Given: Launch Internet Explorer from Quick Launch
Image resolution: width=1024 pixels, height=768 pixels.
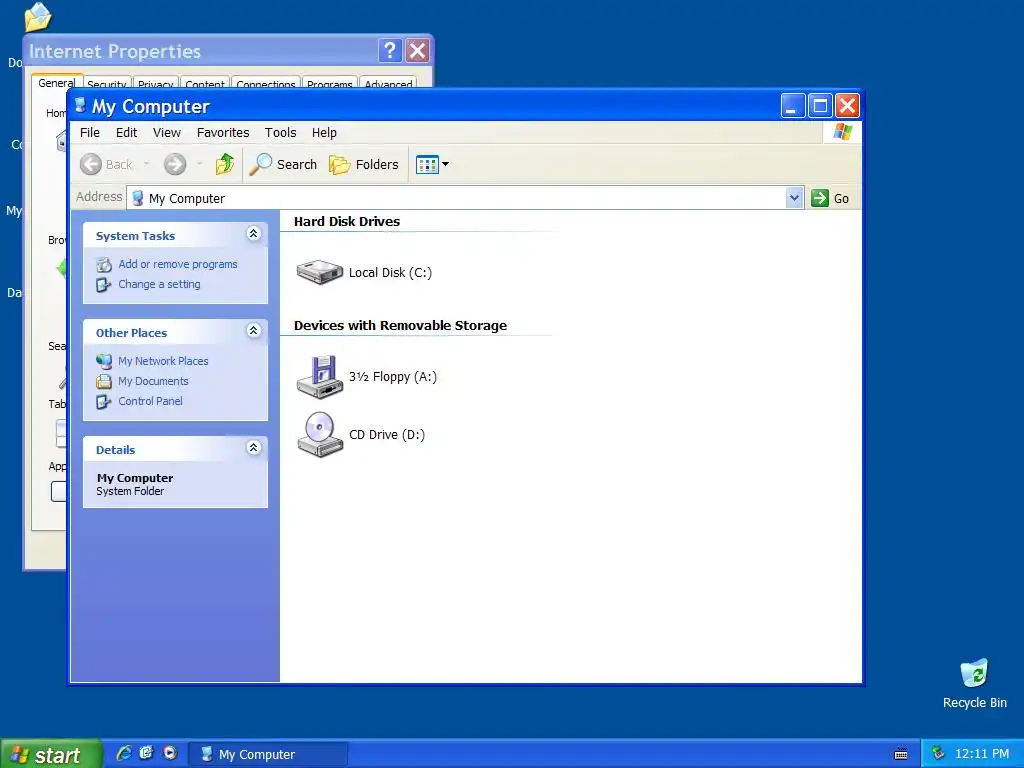Looking at the screenshot, I should click(x=123, y=753).
